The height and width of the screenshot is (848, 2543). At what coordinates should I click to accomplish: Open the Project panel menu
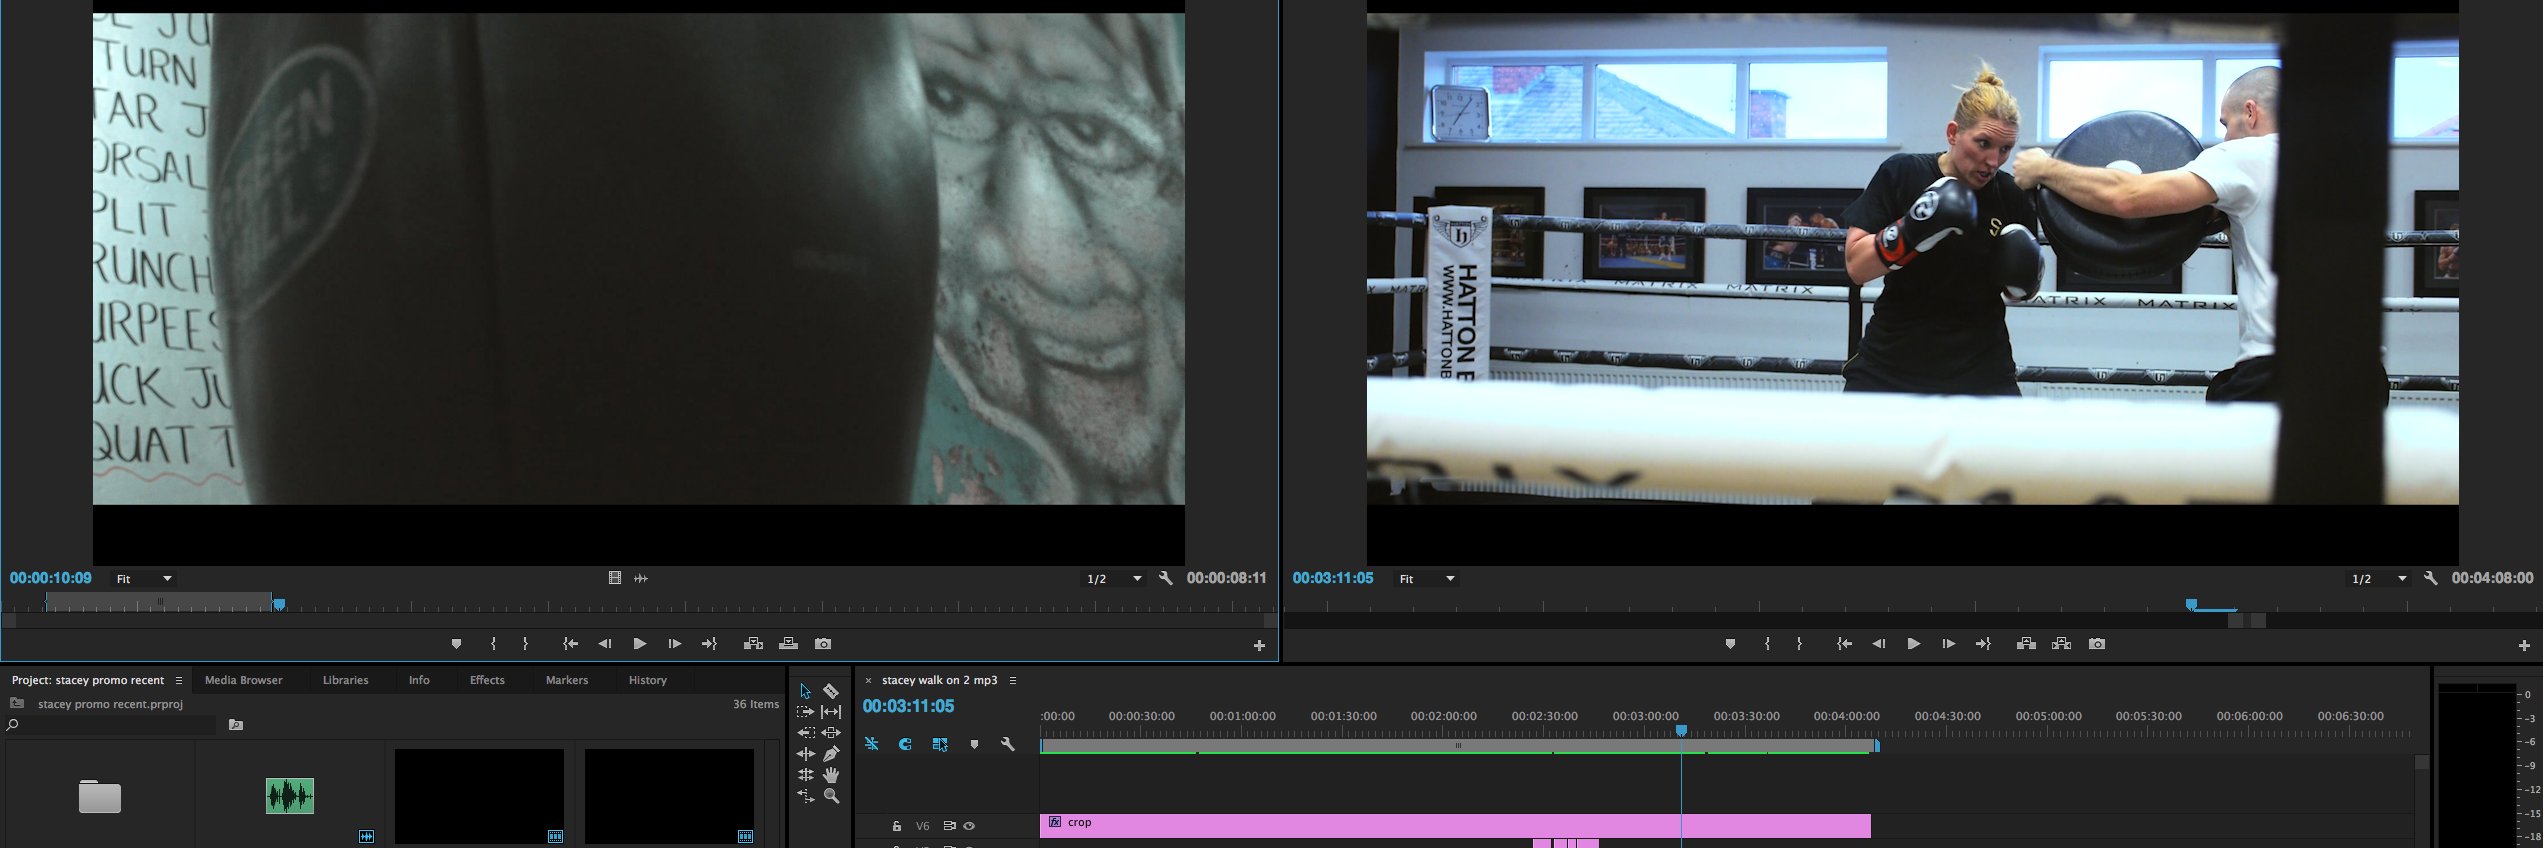179,680
